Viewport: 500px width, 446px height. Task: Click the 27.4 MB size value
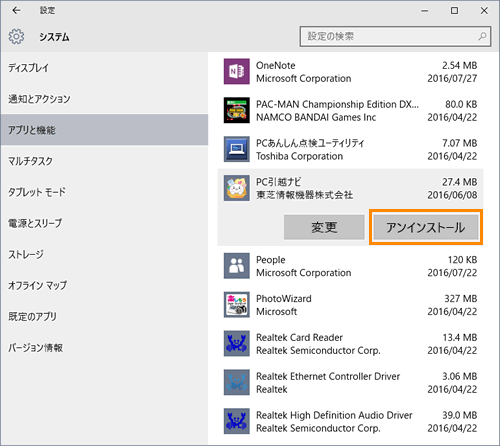(x=460, y=182)
